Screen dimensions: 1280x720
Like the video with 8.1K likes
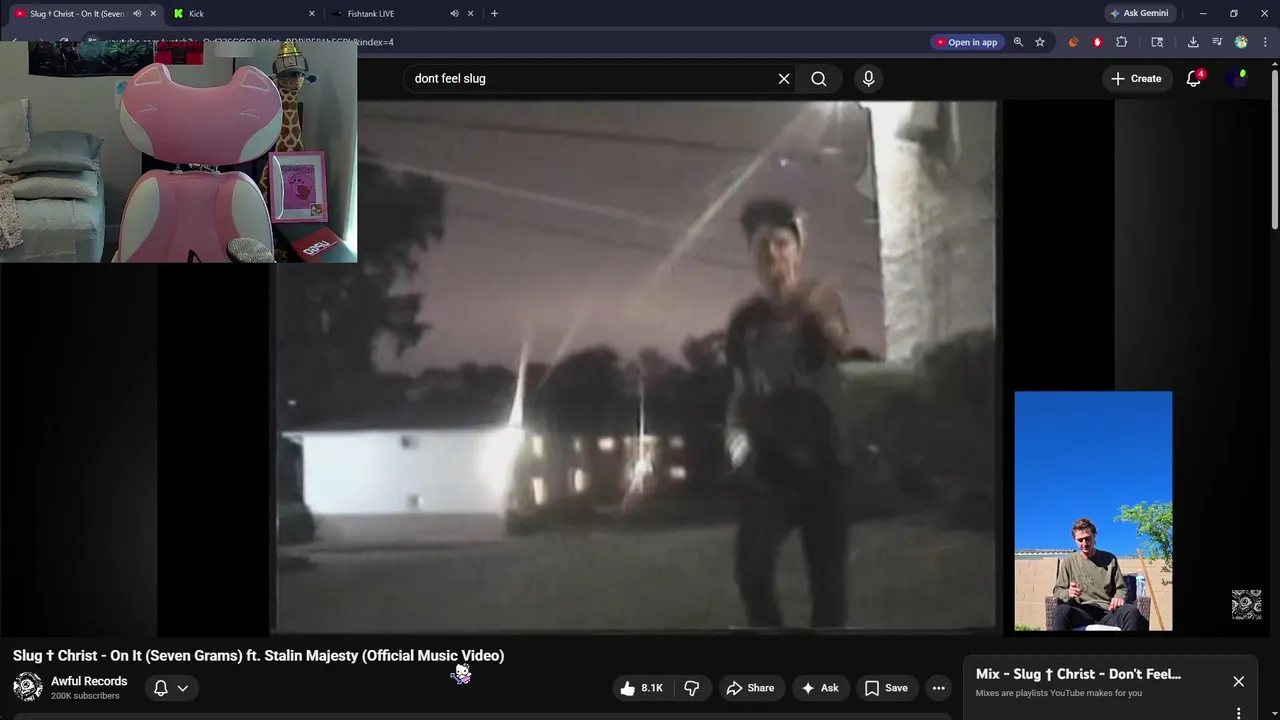point(641,688)
